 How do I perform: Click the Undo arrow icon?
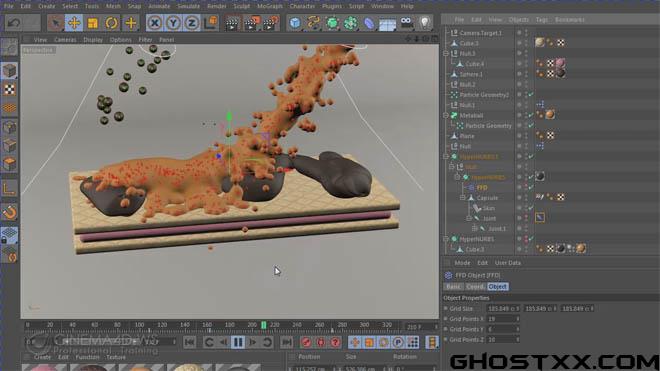pos(14,23)
